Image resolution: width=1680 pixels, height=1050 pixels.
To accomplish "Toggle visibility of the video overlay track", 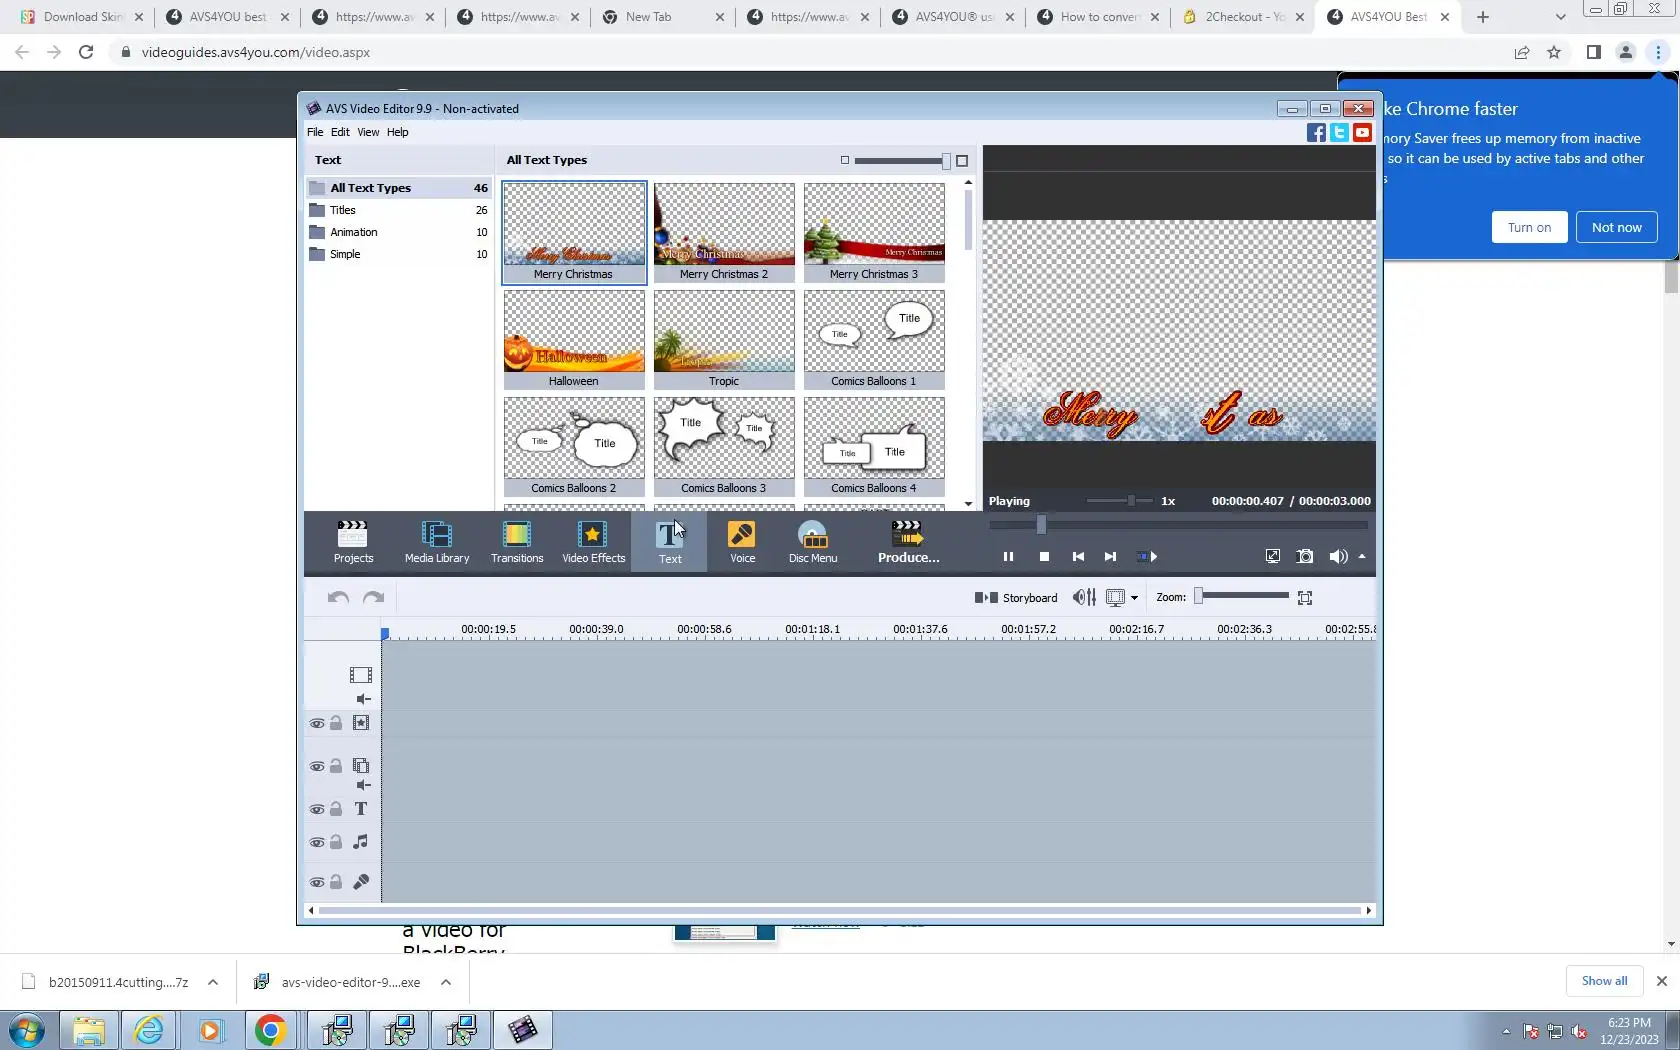I will pyautogui.click(x=317, y=767).
